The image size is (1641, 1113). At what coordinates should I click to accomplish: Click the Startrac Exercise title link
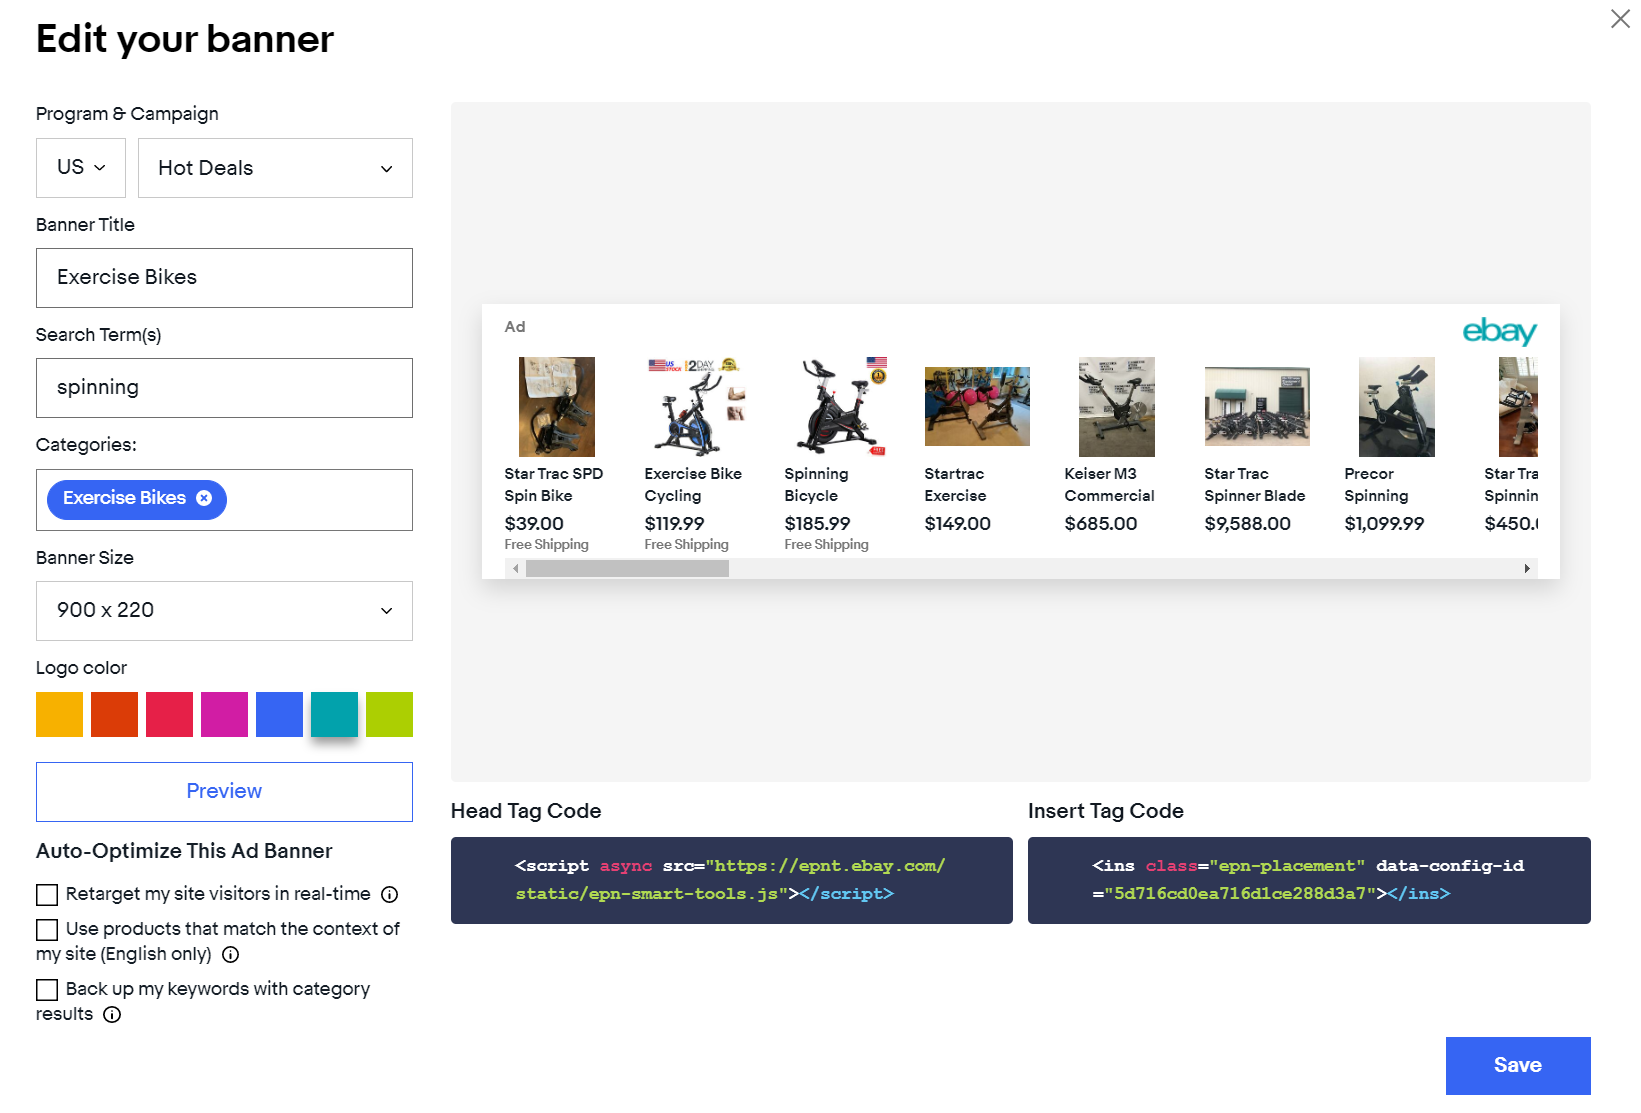956,485
